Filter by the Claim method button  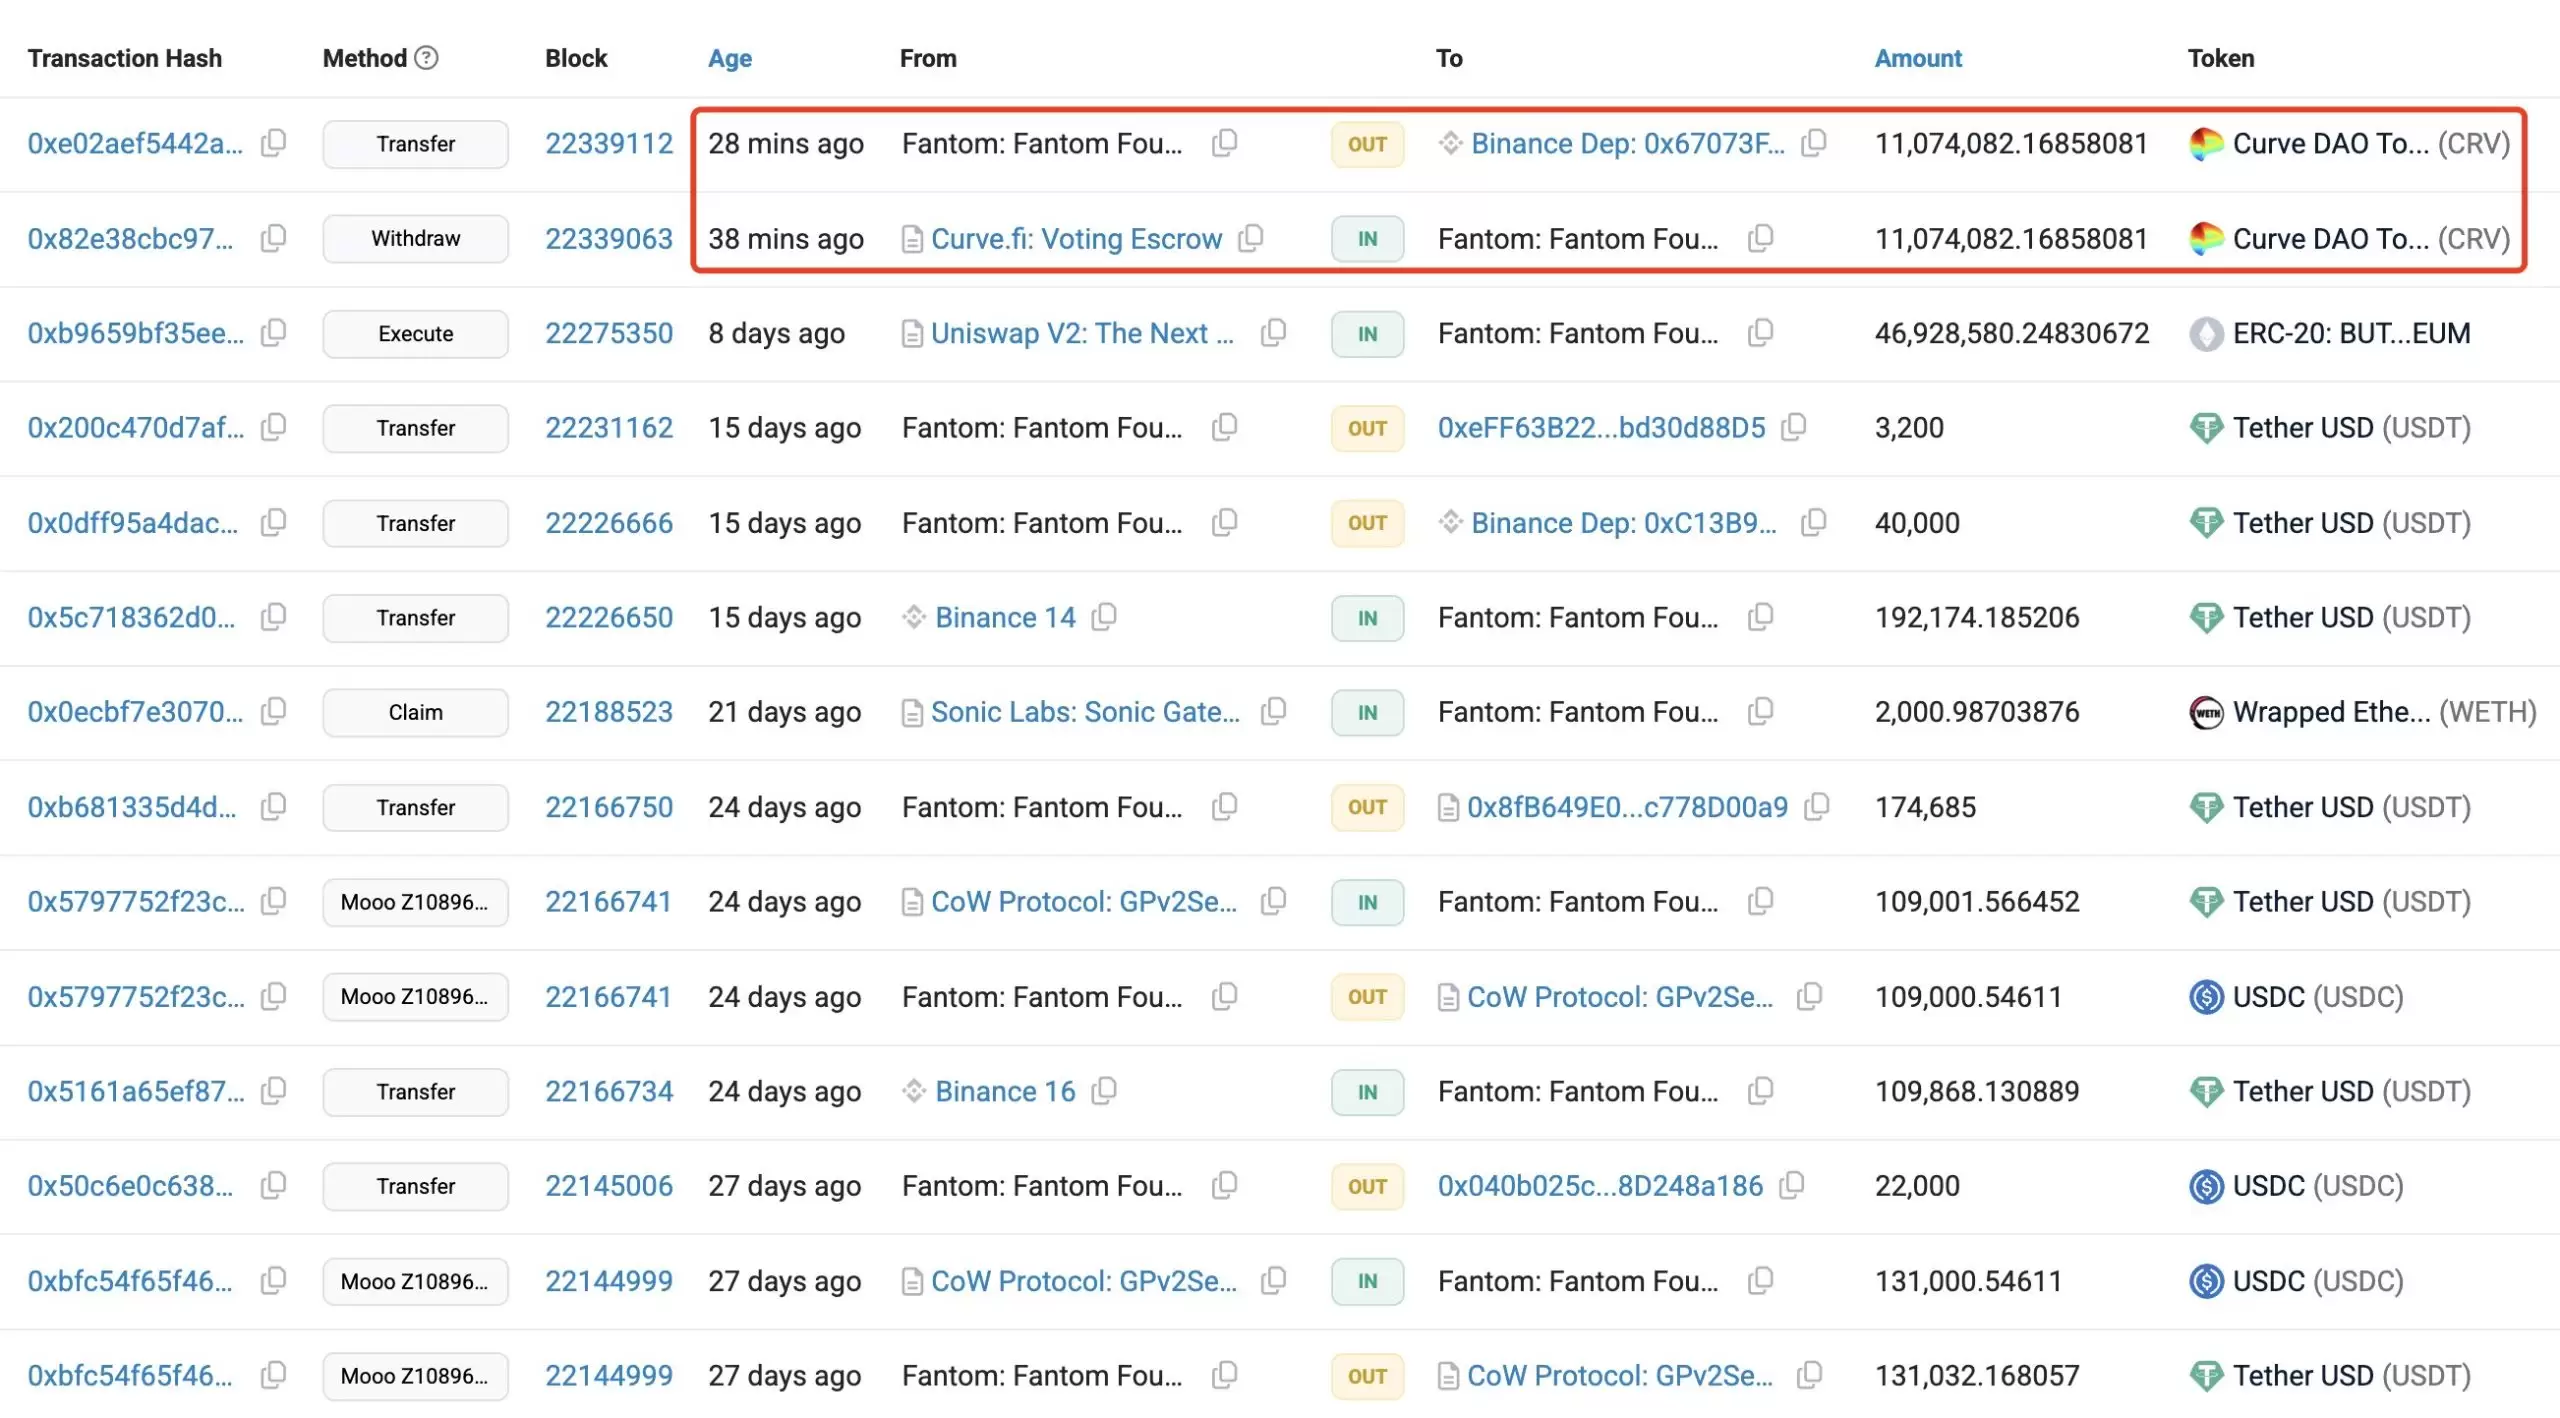coord(415,712)
